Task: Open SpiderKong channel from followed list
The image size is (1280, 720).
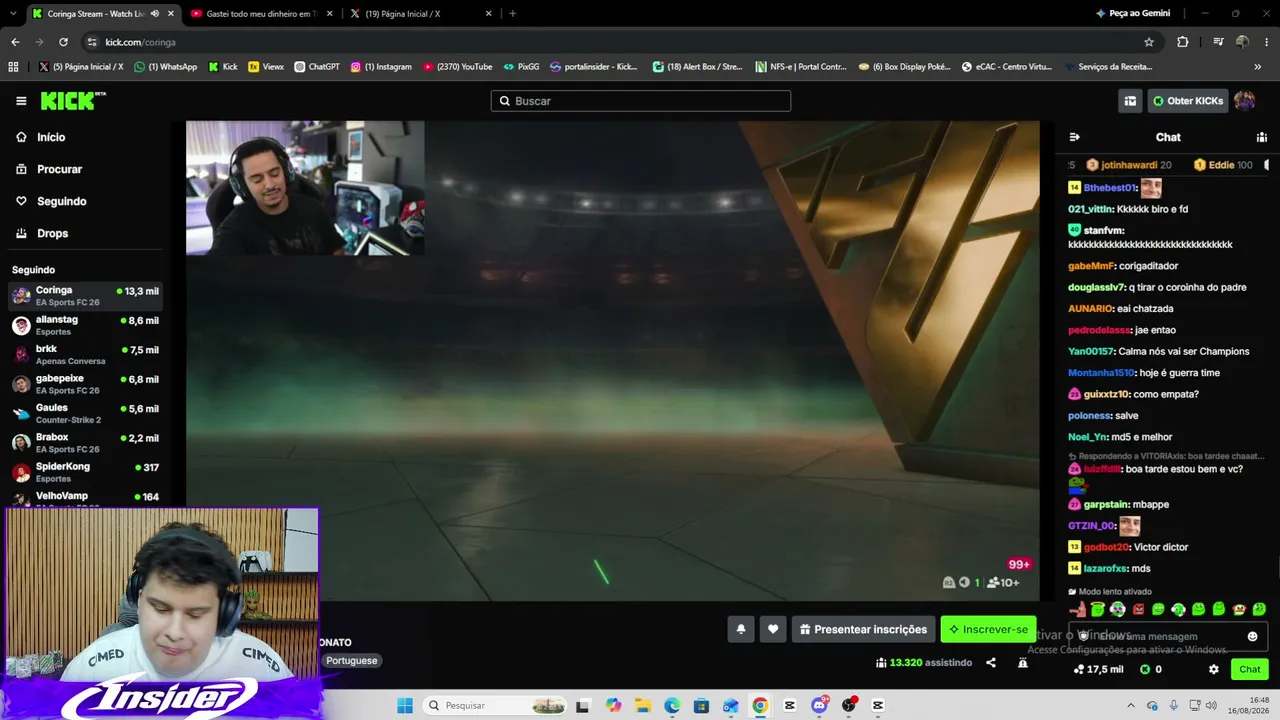Action: 85,472
